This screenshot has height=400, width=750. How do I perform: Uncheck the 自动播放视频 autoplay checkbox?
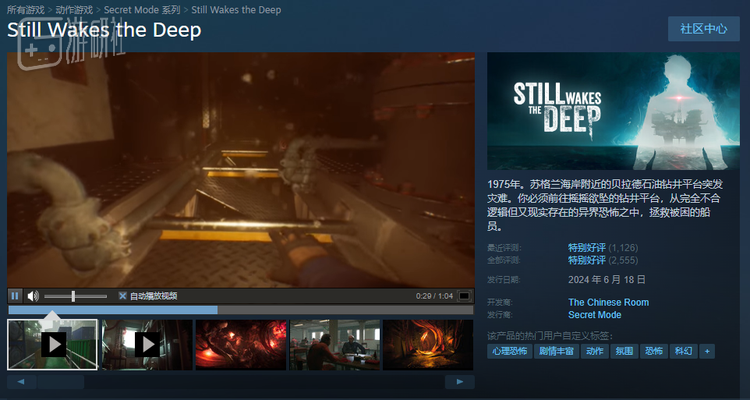[123, 296]
